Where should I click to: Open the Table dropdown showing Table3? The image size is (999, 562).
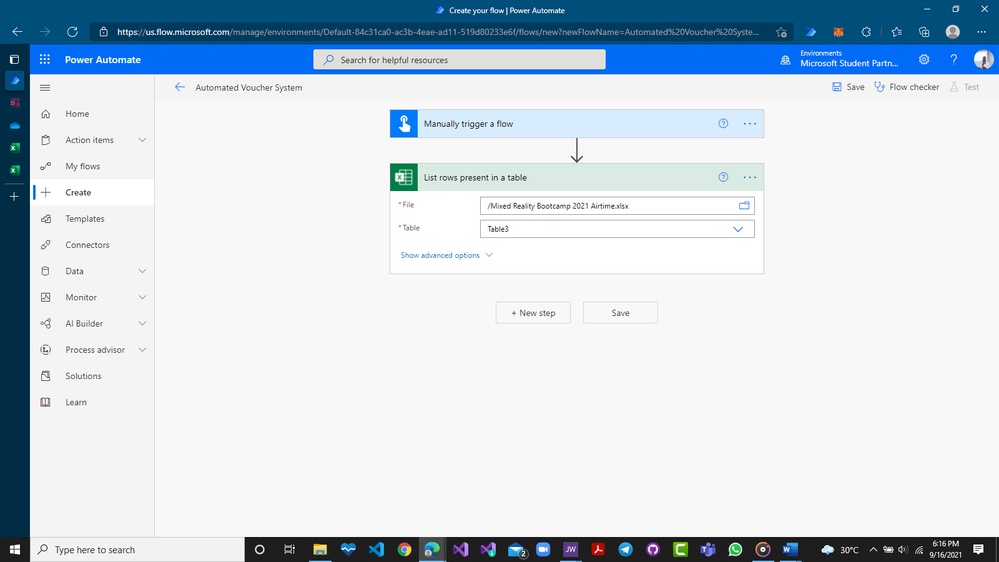tap(617, 229)
